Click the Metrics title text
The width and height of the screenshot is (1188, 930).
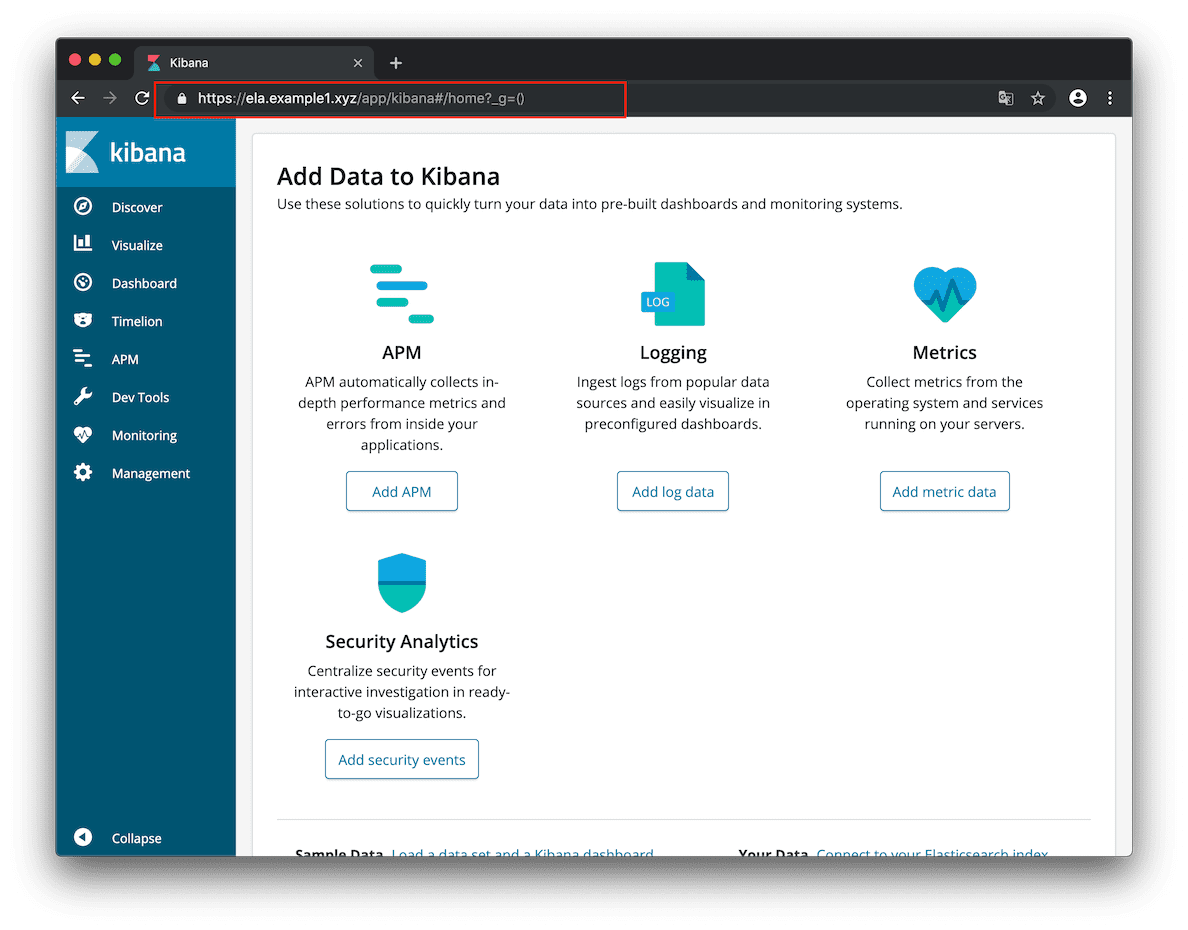point(944,352)
